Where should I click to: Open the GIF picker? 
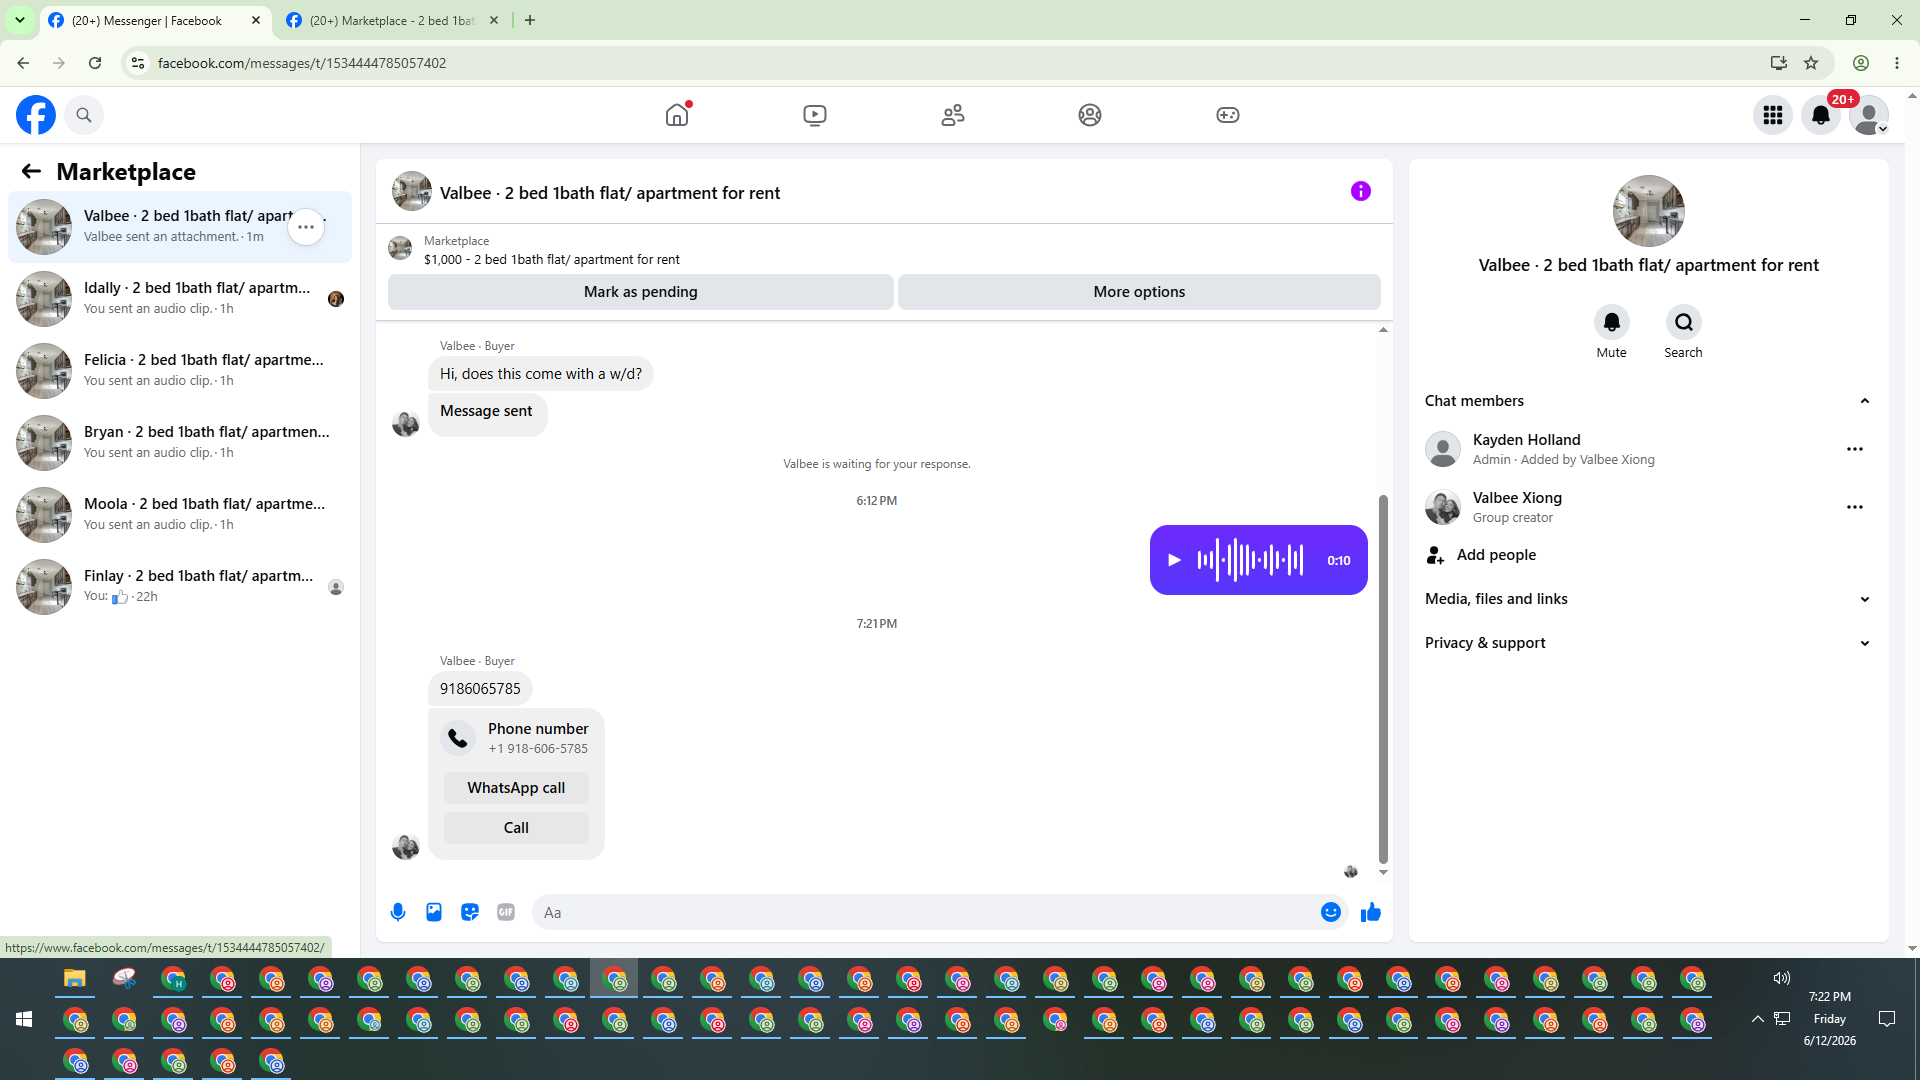pyautogui.click(x=506, y=912)
